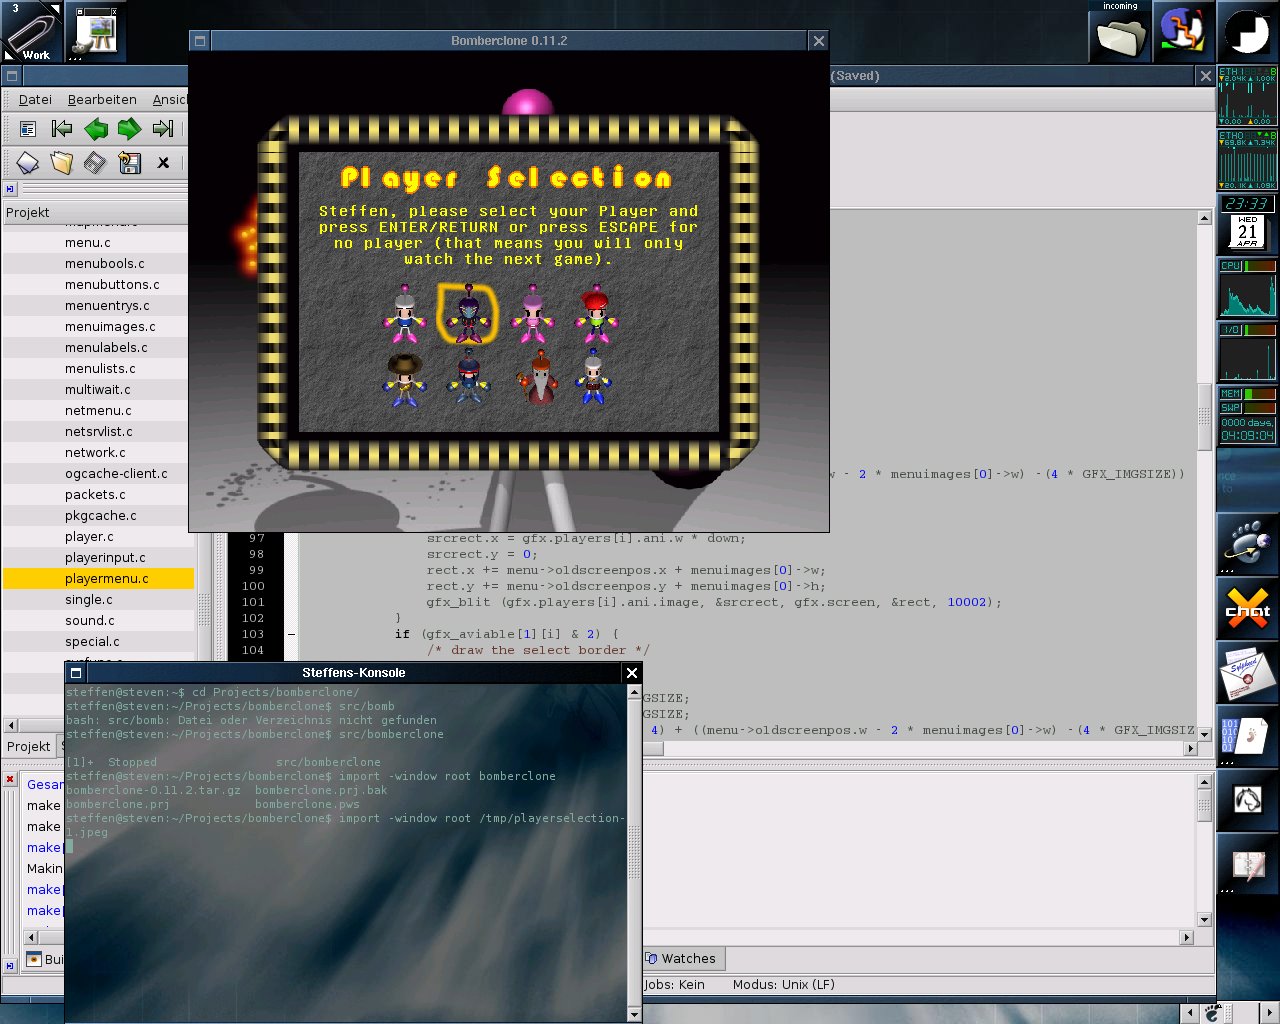This screenshot has width=1280, height=1024.
Task: Click editor horizontal scrollbar right arrow
Action: pyautogui.click(x=1190, y=747)
